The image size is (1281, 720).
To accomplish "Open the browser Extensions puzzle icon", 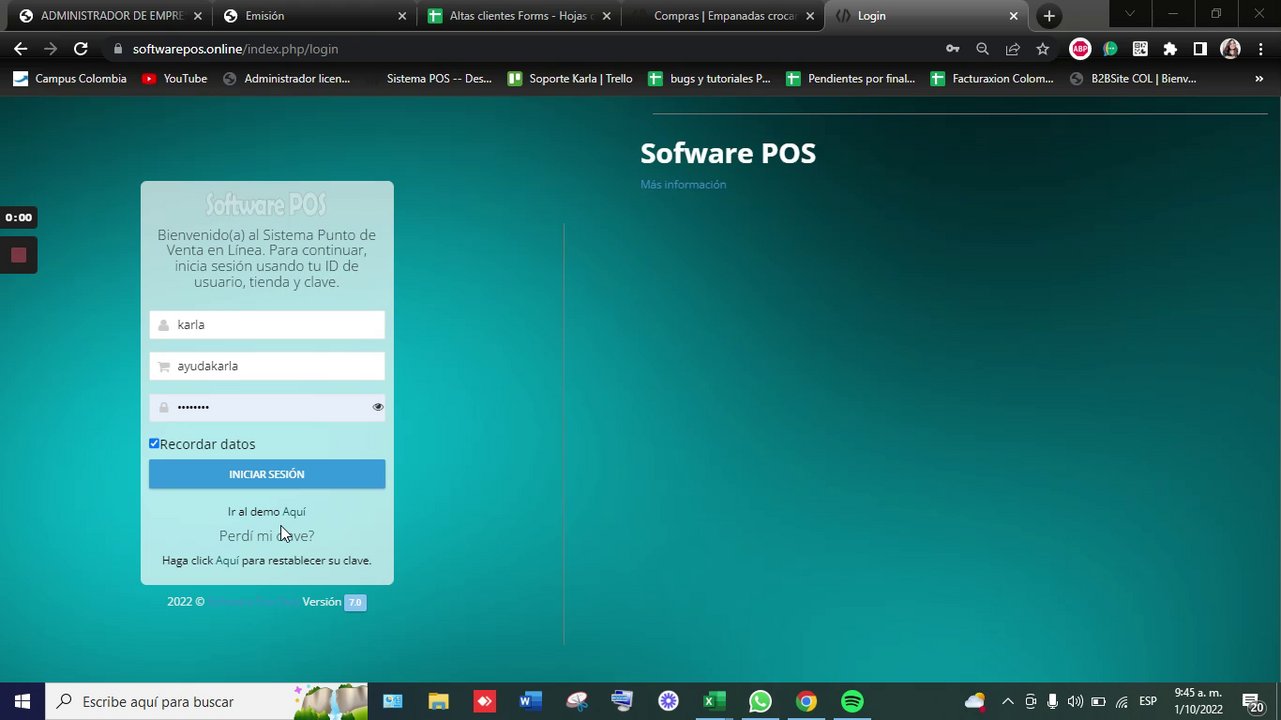I will (1170, 49).
